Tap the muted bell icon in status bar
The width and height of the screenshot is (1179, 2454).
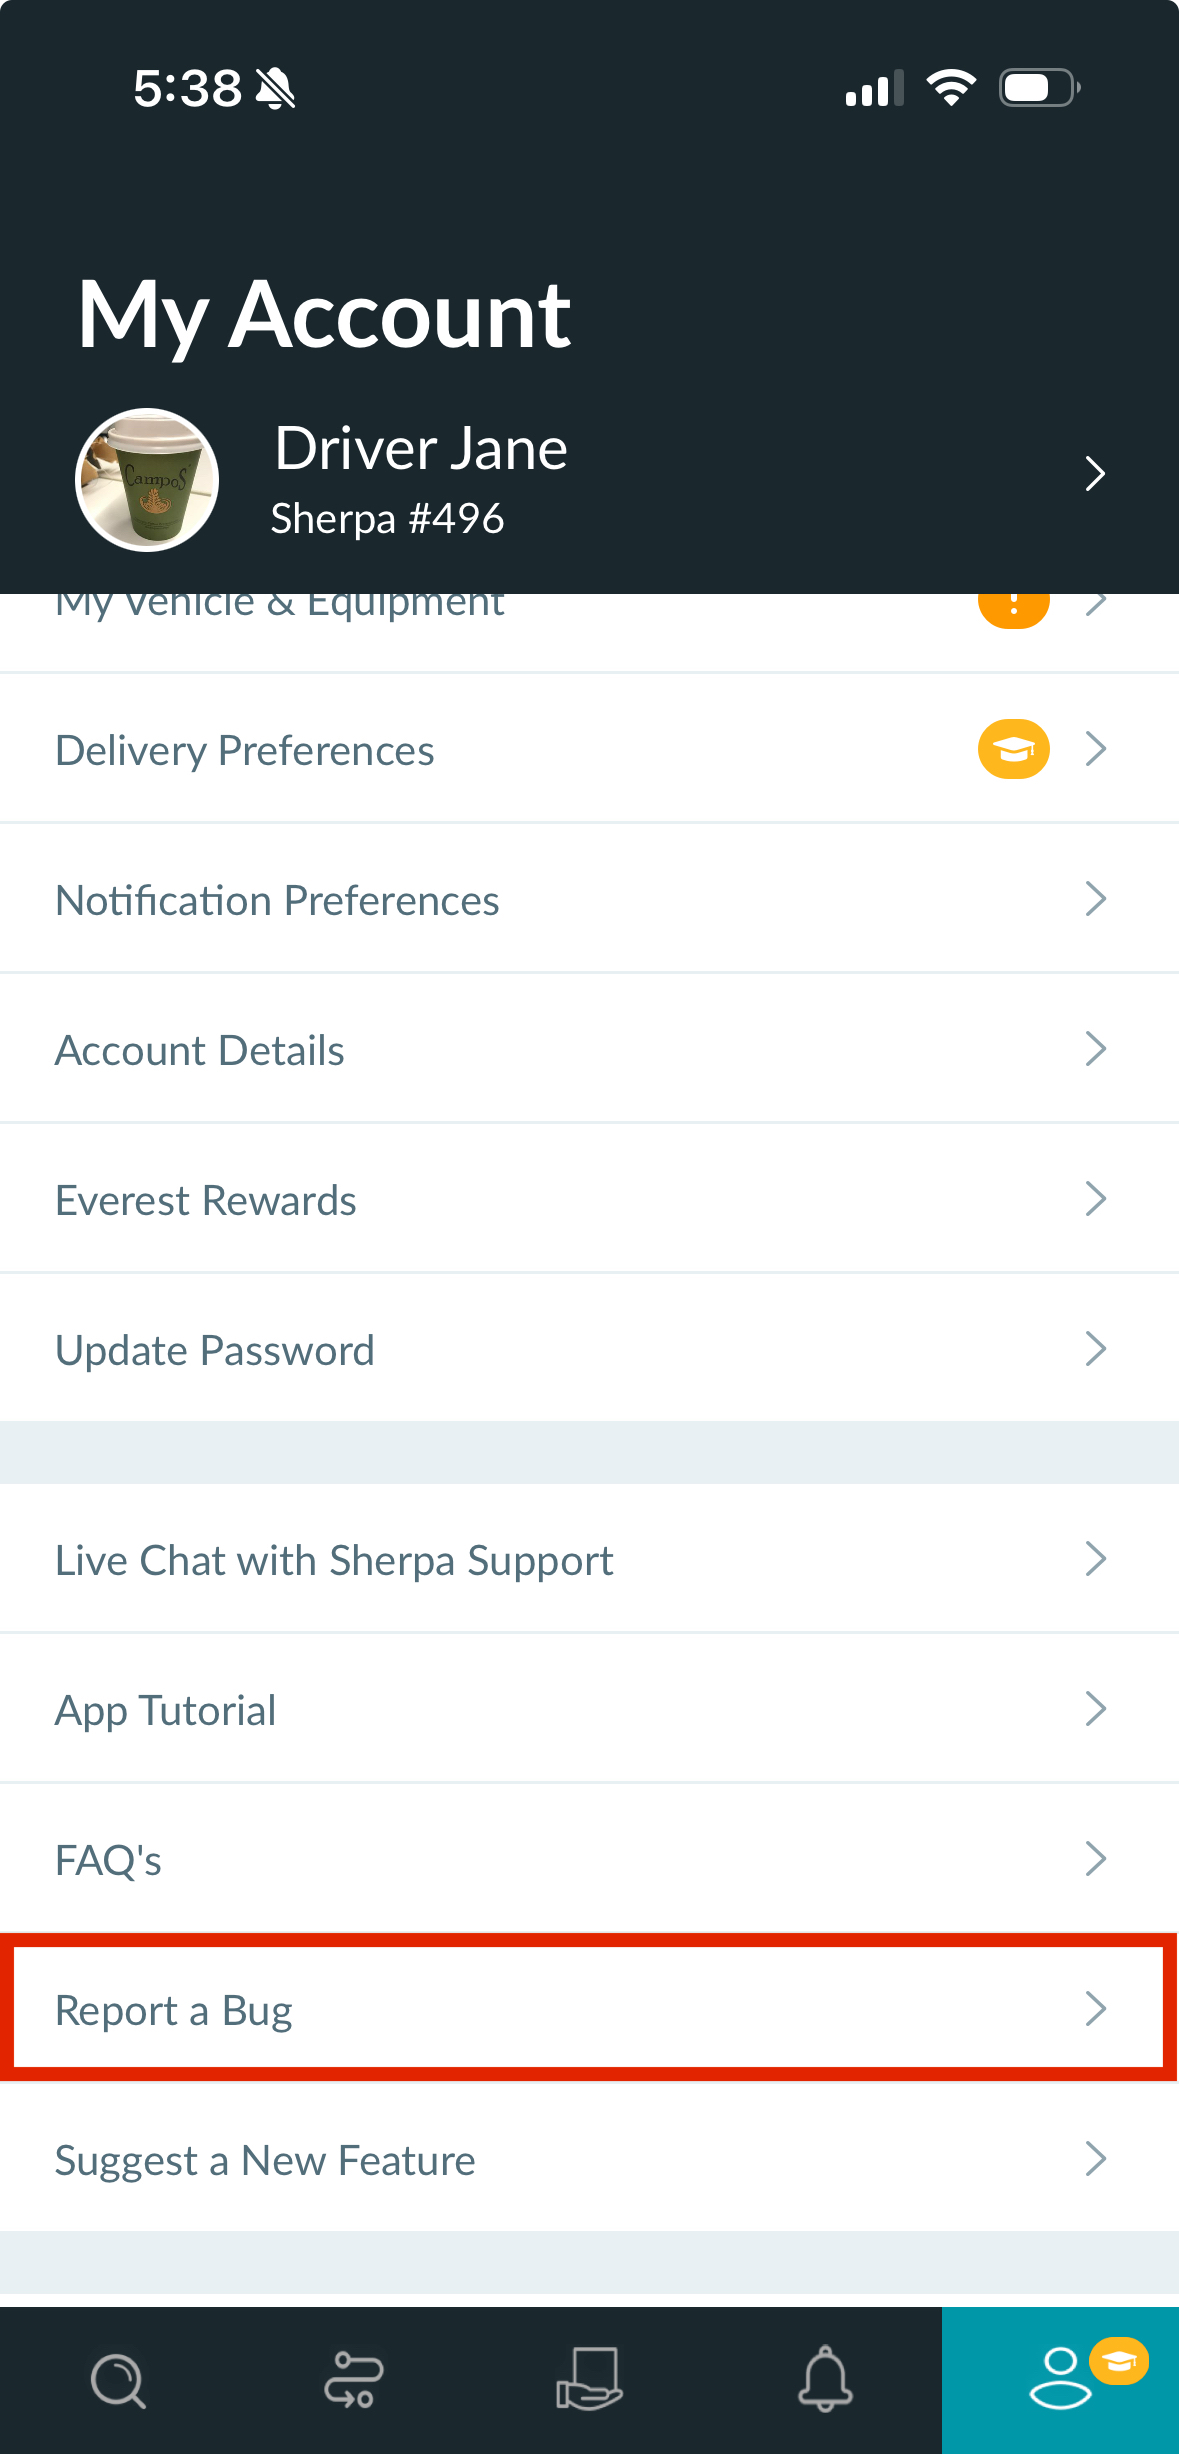[275, 89]
